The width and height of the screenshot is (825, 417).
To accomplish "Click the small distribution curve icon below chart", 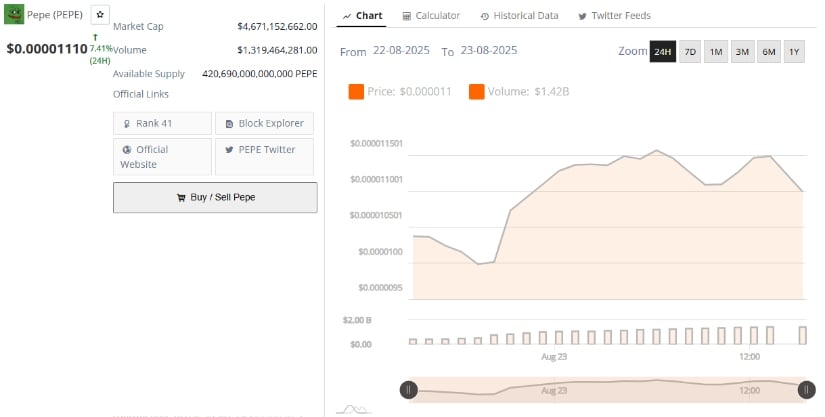I will [x=353, y=409].
